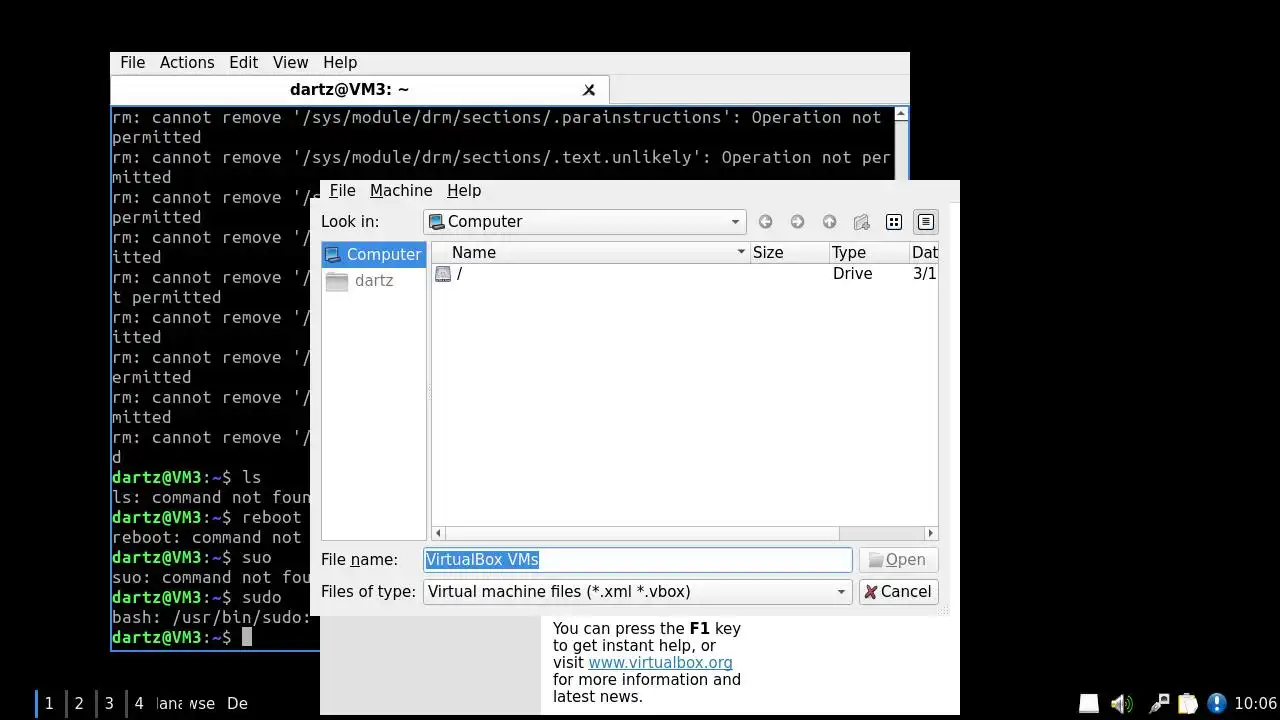Viewport: 1280px width, 720px height.
Task: Open terminal Actions menu
Action: pos(187,62)
